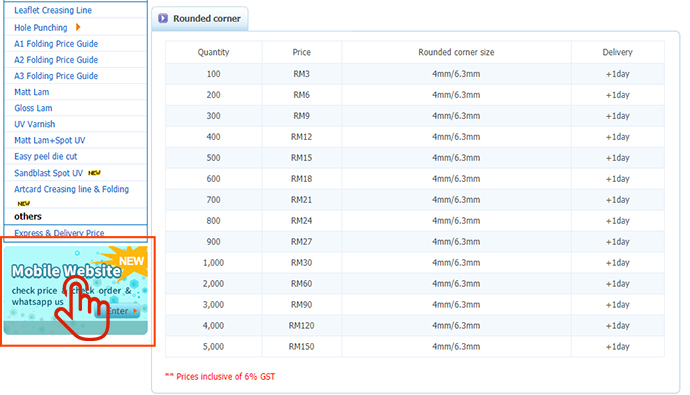Select the RM6 price cell
The height and width of the screenshot is (395, 690).
click(301, 95)
